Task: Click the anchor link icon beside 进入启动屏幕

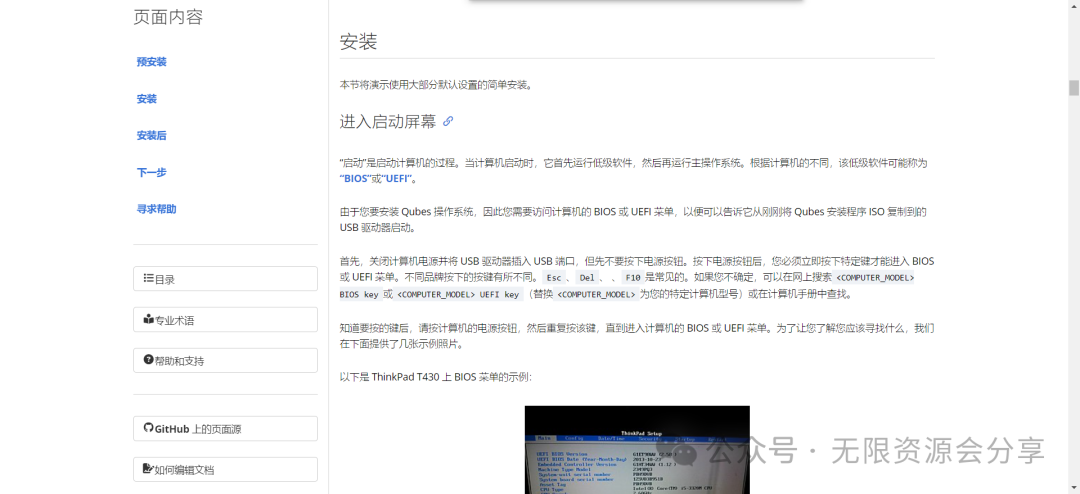Action: [448, 121]
